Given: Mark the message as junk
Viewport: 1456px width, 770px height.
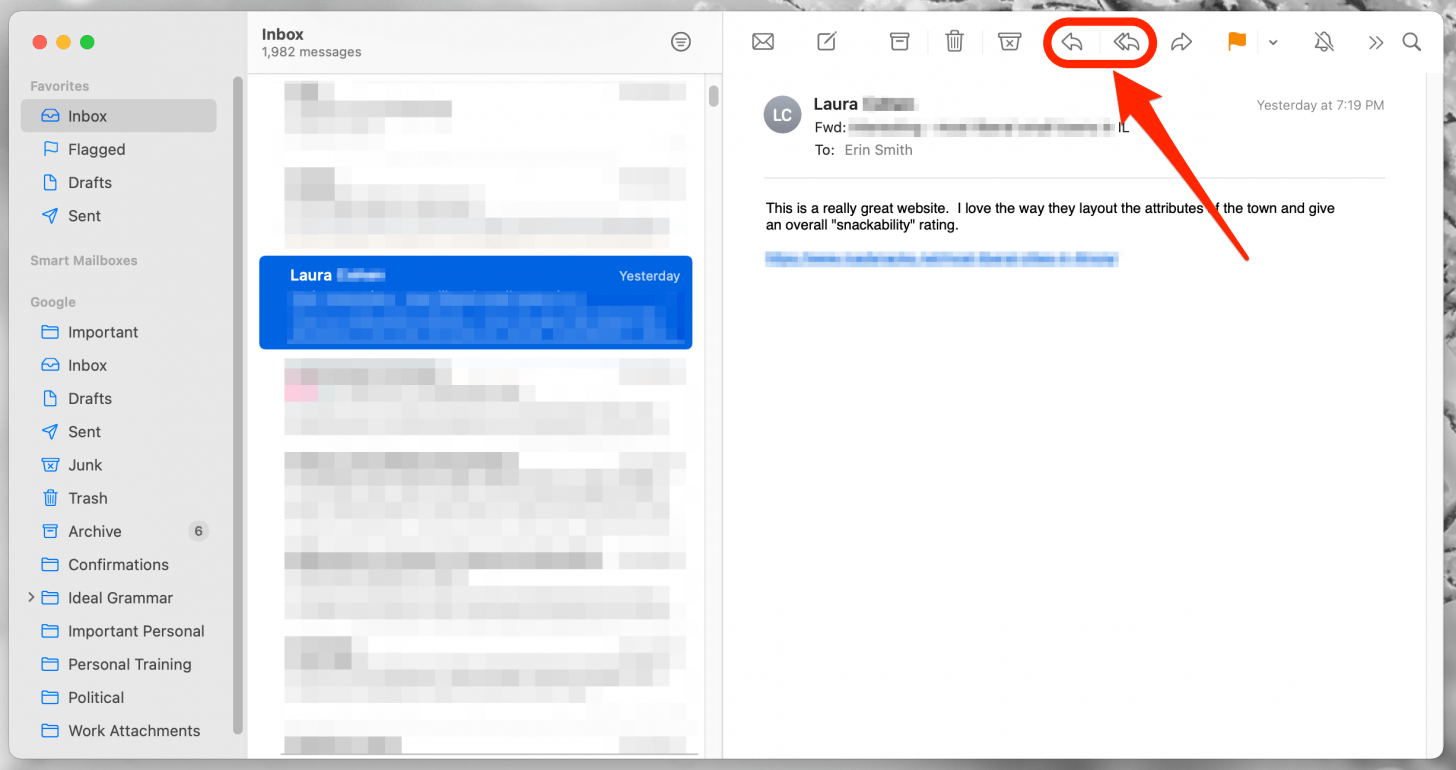Looking at the screenshot, I should [x=1009, y=42].
